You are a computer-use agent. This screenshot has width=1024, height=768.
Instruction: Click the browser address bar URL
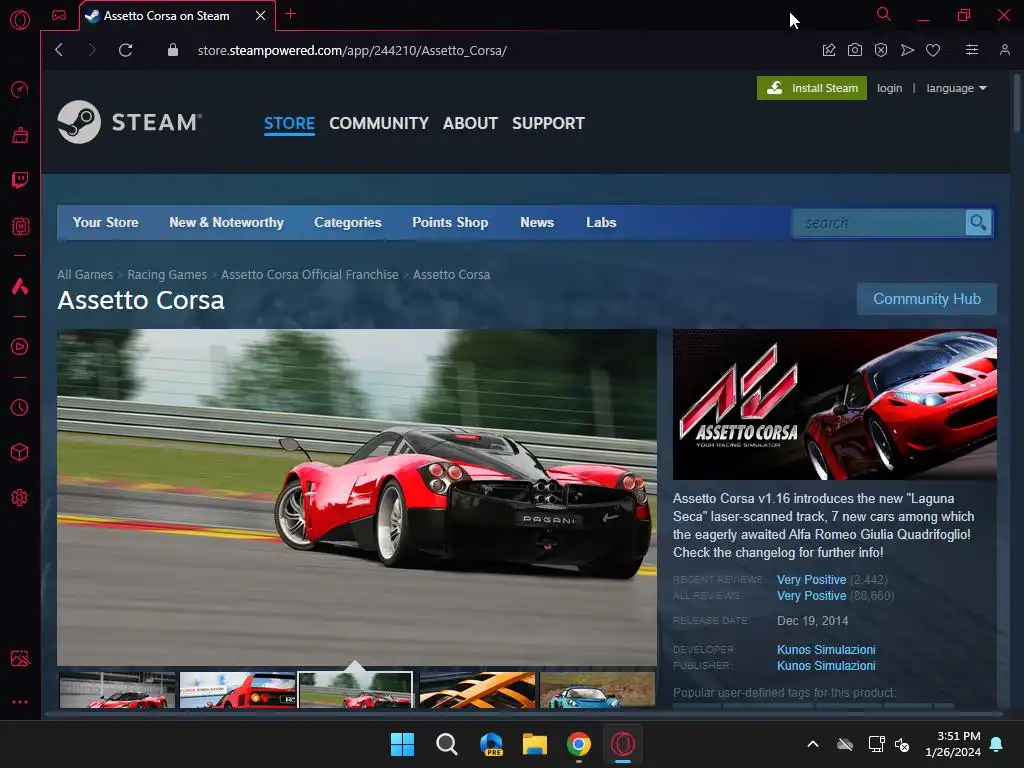[352, 50]
